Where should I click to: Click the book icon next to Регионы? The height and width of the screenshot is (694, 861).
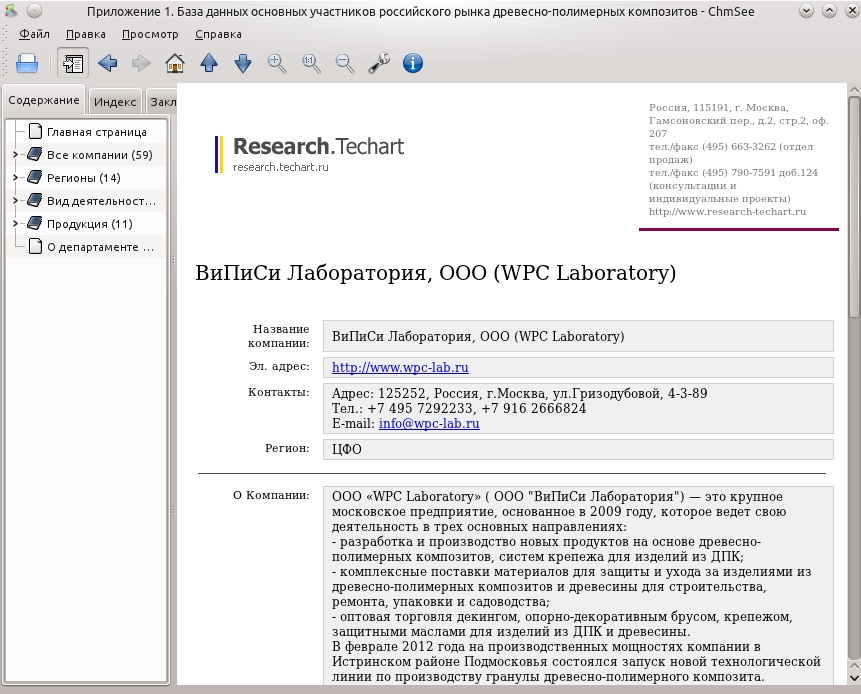coord(35,177)
